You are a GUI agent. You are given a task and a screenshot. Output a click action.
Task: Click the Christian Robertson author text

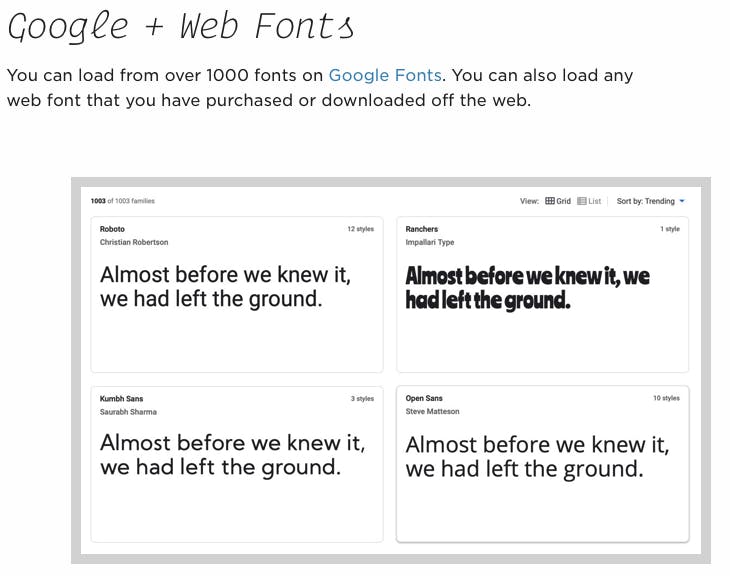point(134,242)
